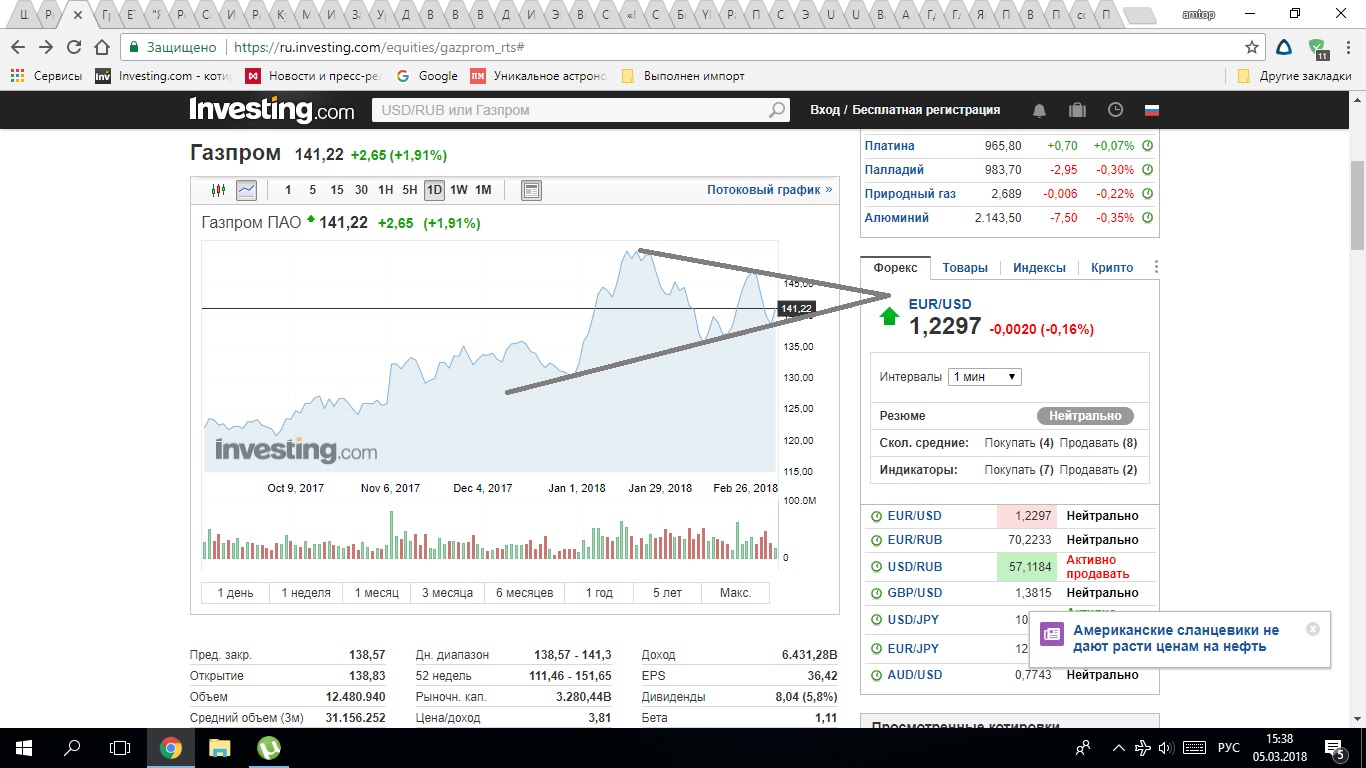
Task: Click the page vertical scrollbar thumb
Action: (x=1357, y=205)
